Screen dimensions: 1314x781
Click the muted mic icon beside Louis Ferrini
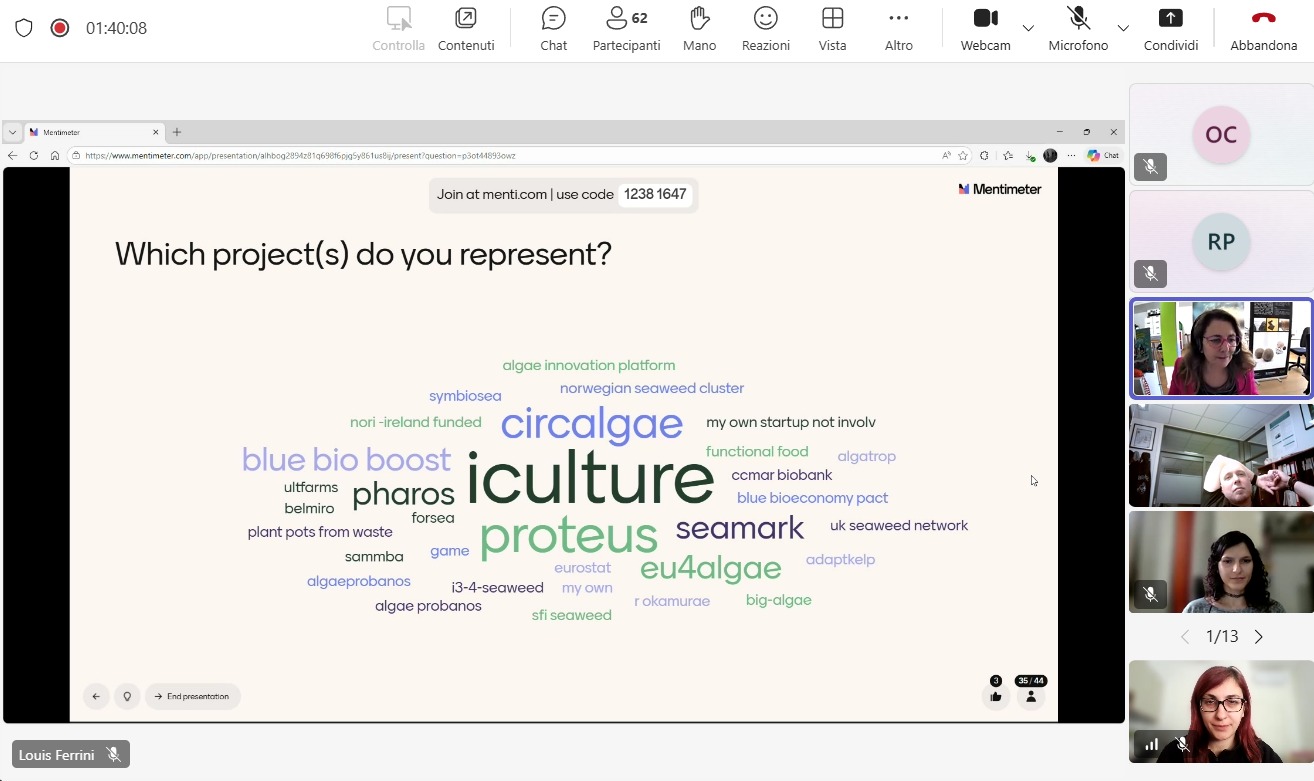(114, 755)
